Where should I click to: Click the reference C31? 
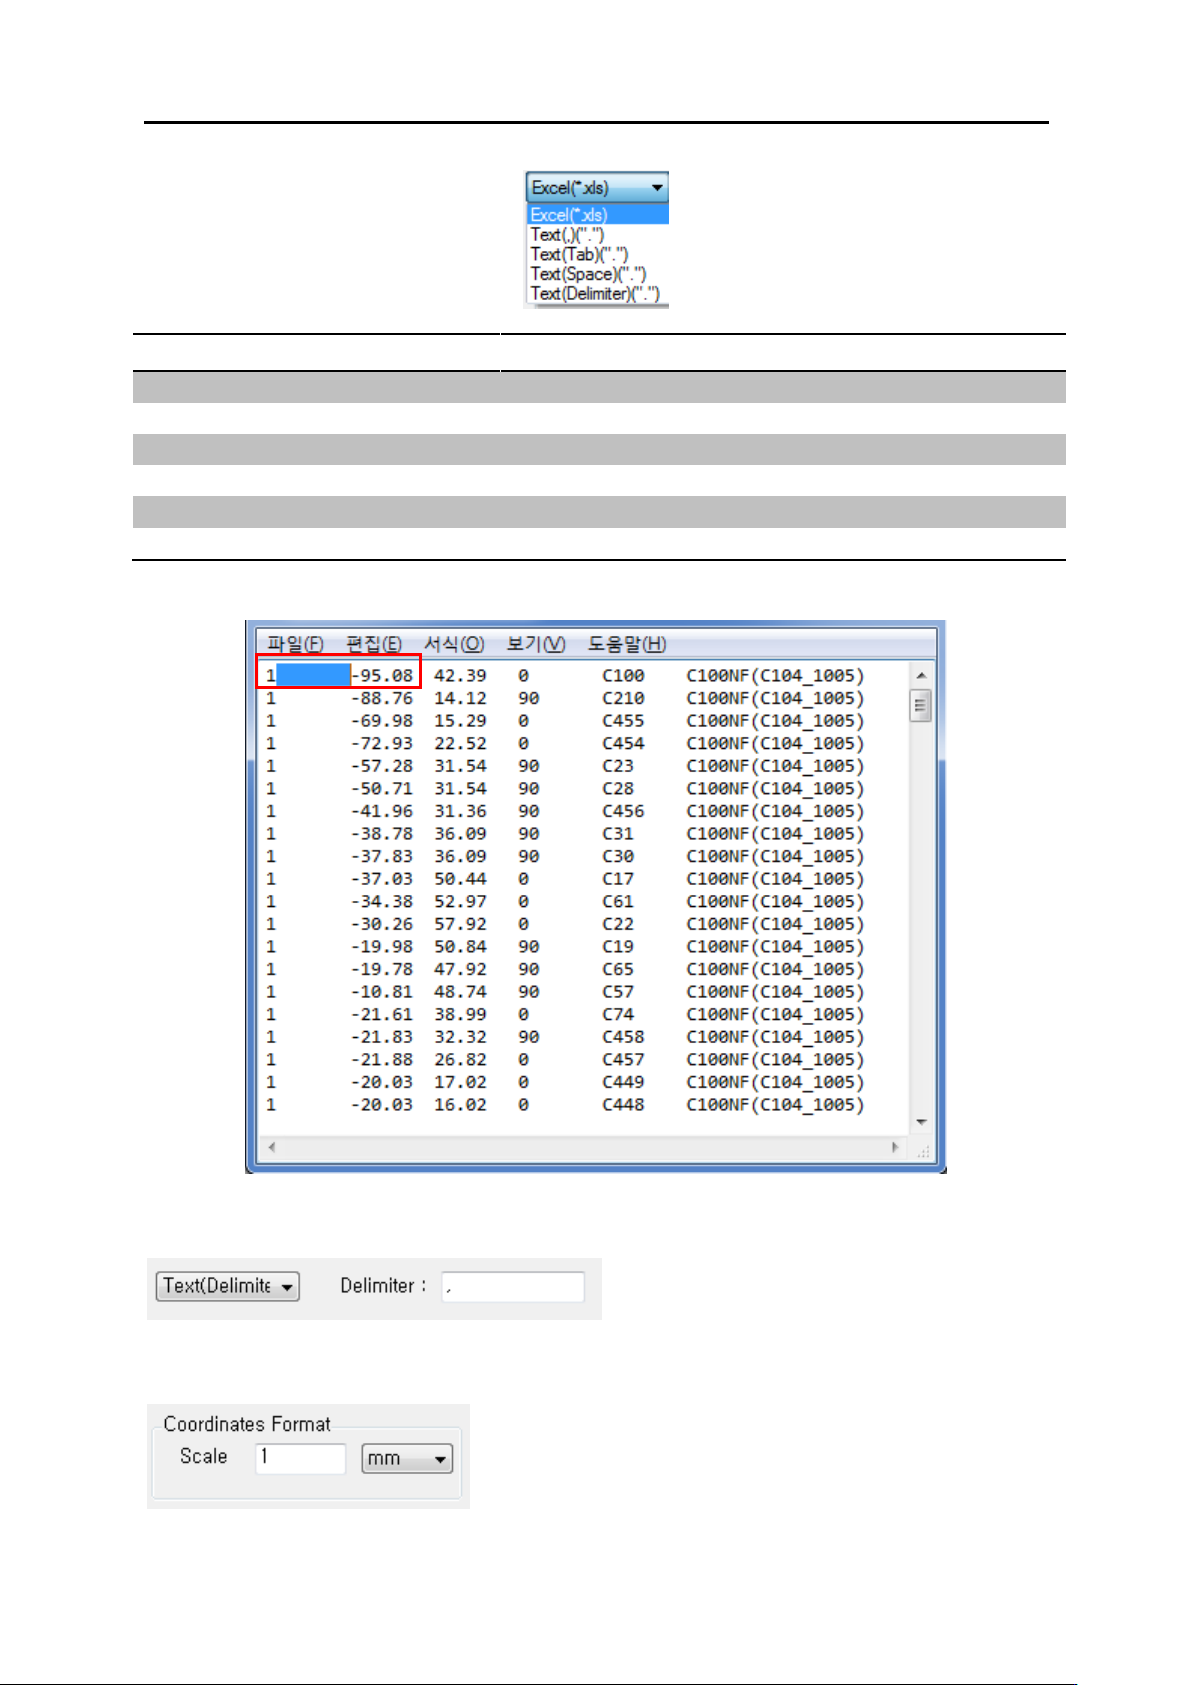point(618,834)
